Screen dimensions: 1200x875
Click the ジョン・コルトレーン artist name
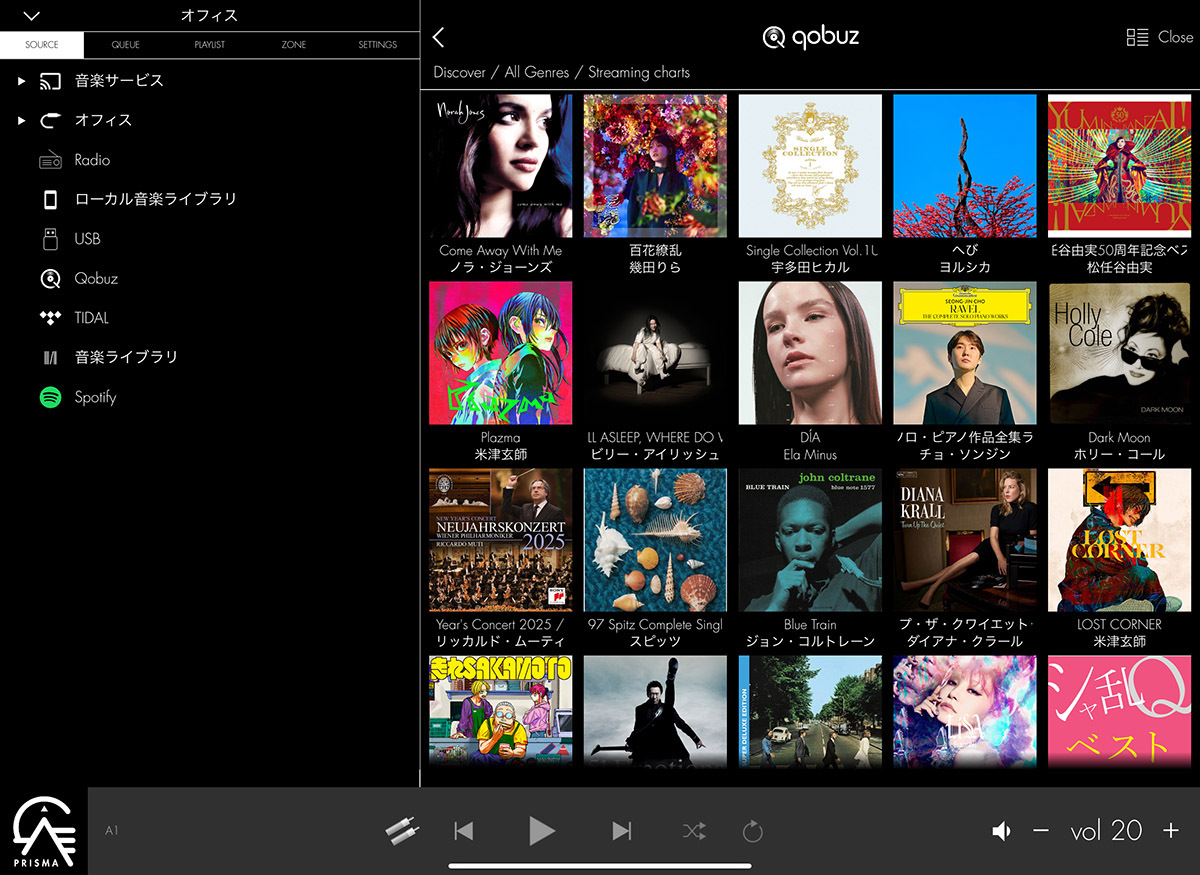pos(810,641)
